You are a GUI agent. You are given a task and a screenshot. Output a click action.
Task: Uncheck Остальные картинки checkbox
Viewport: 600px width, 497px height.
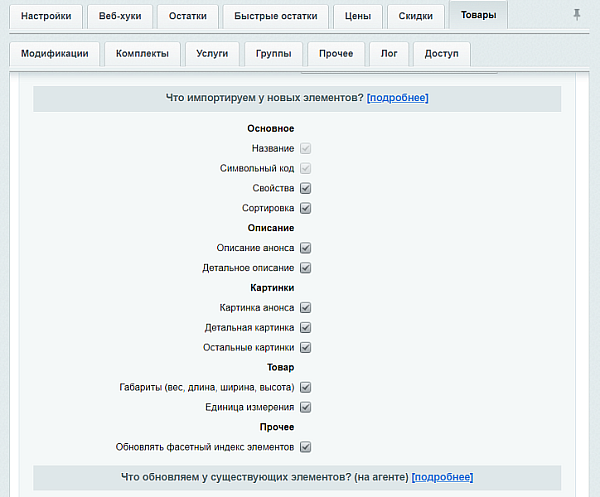click(x=306, y=348)
